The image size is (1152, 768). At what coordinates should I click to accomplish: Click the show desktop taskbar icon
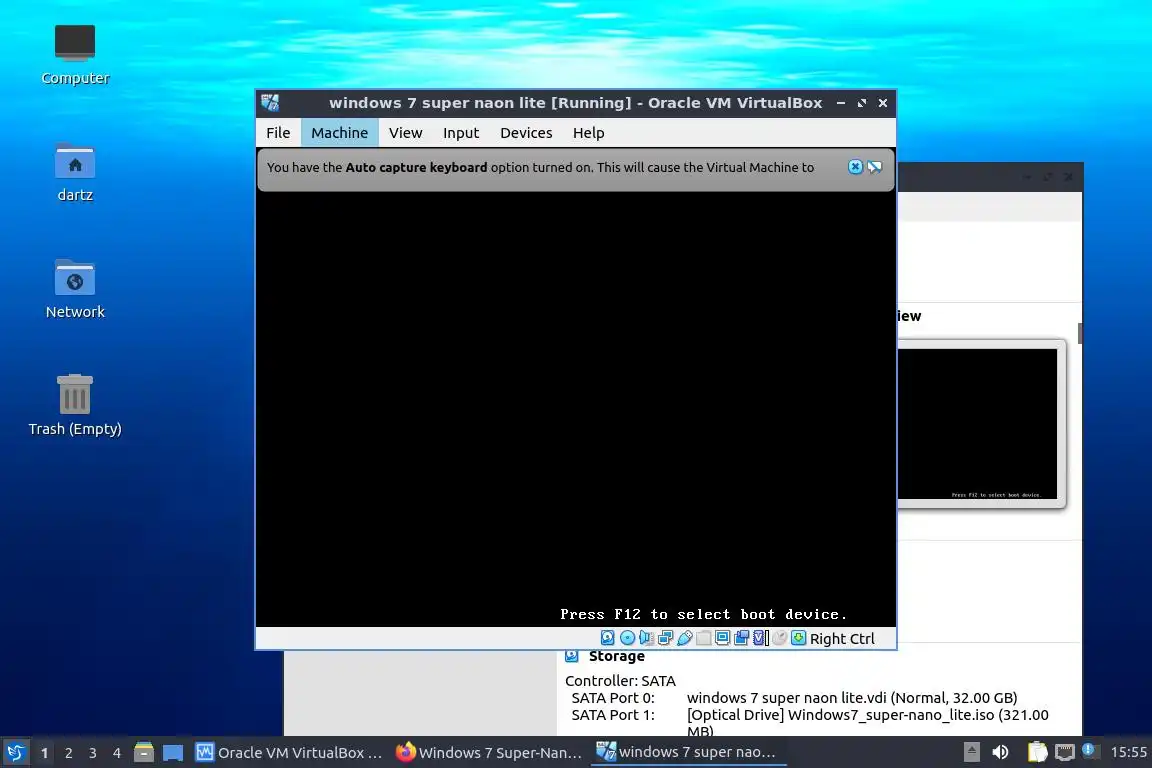coord(173,753)
